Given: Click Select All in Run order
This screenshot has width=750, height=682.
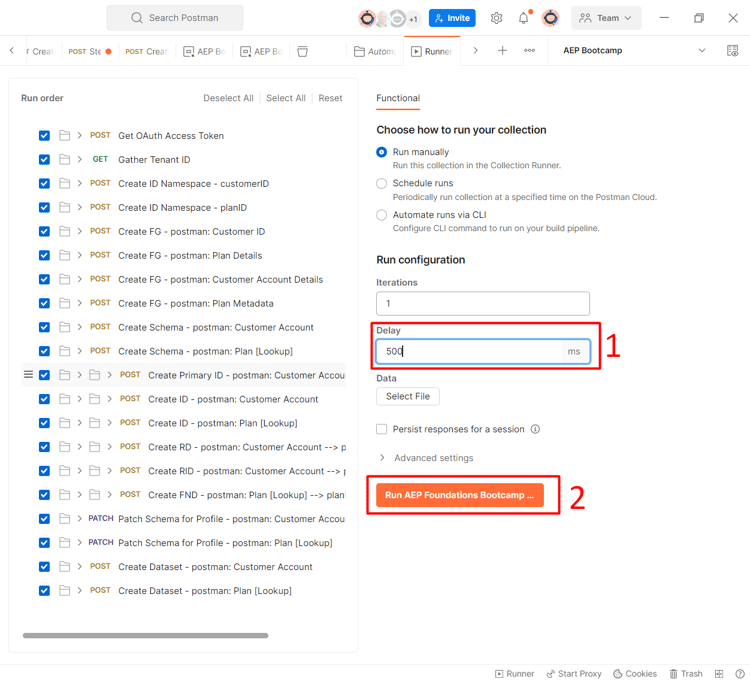Looking at the screenshot, I should [286, 98].
